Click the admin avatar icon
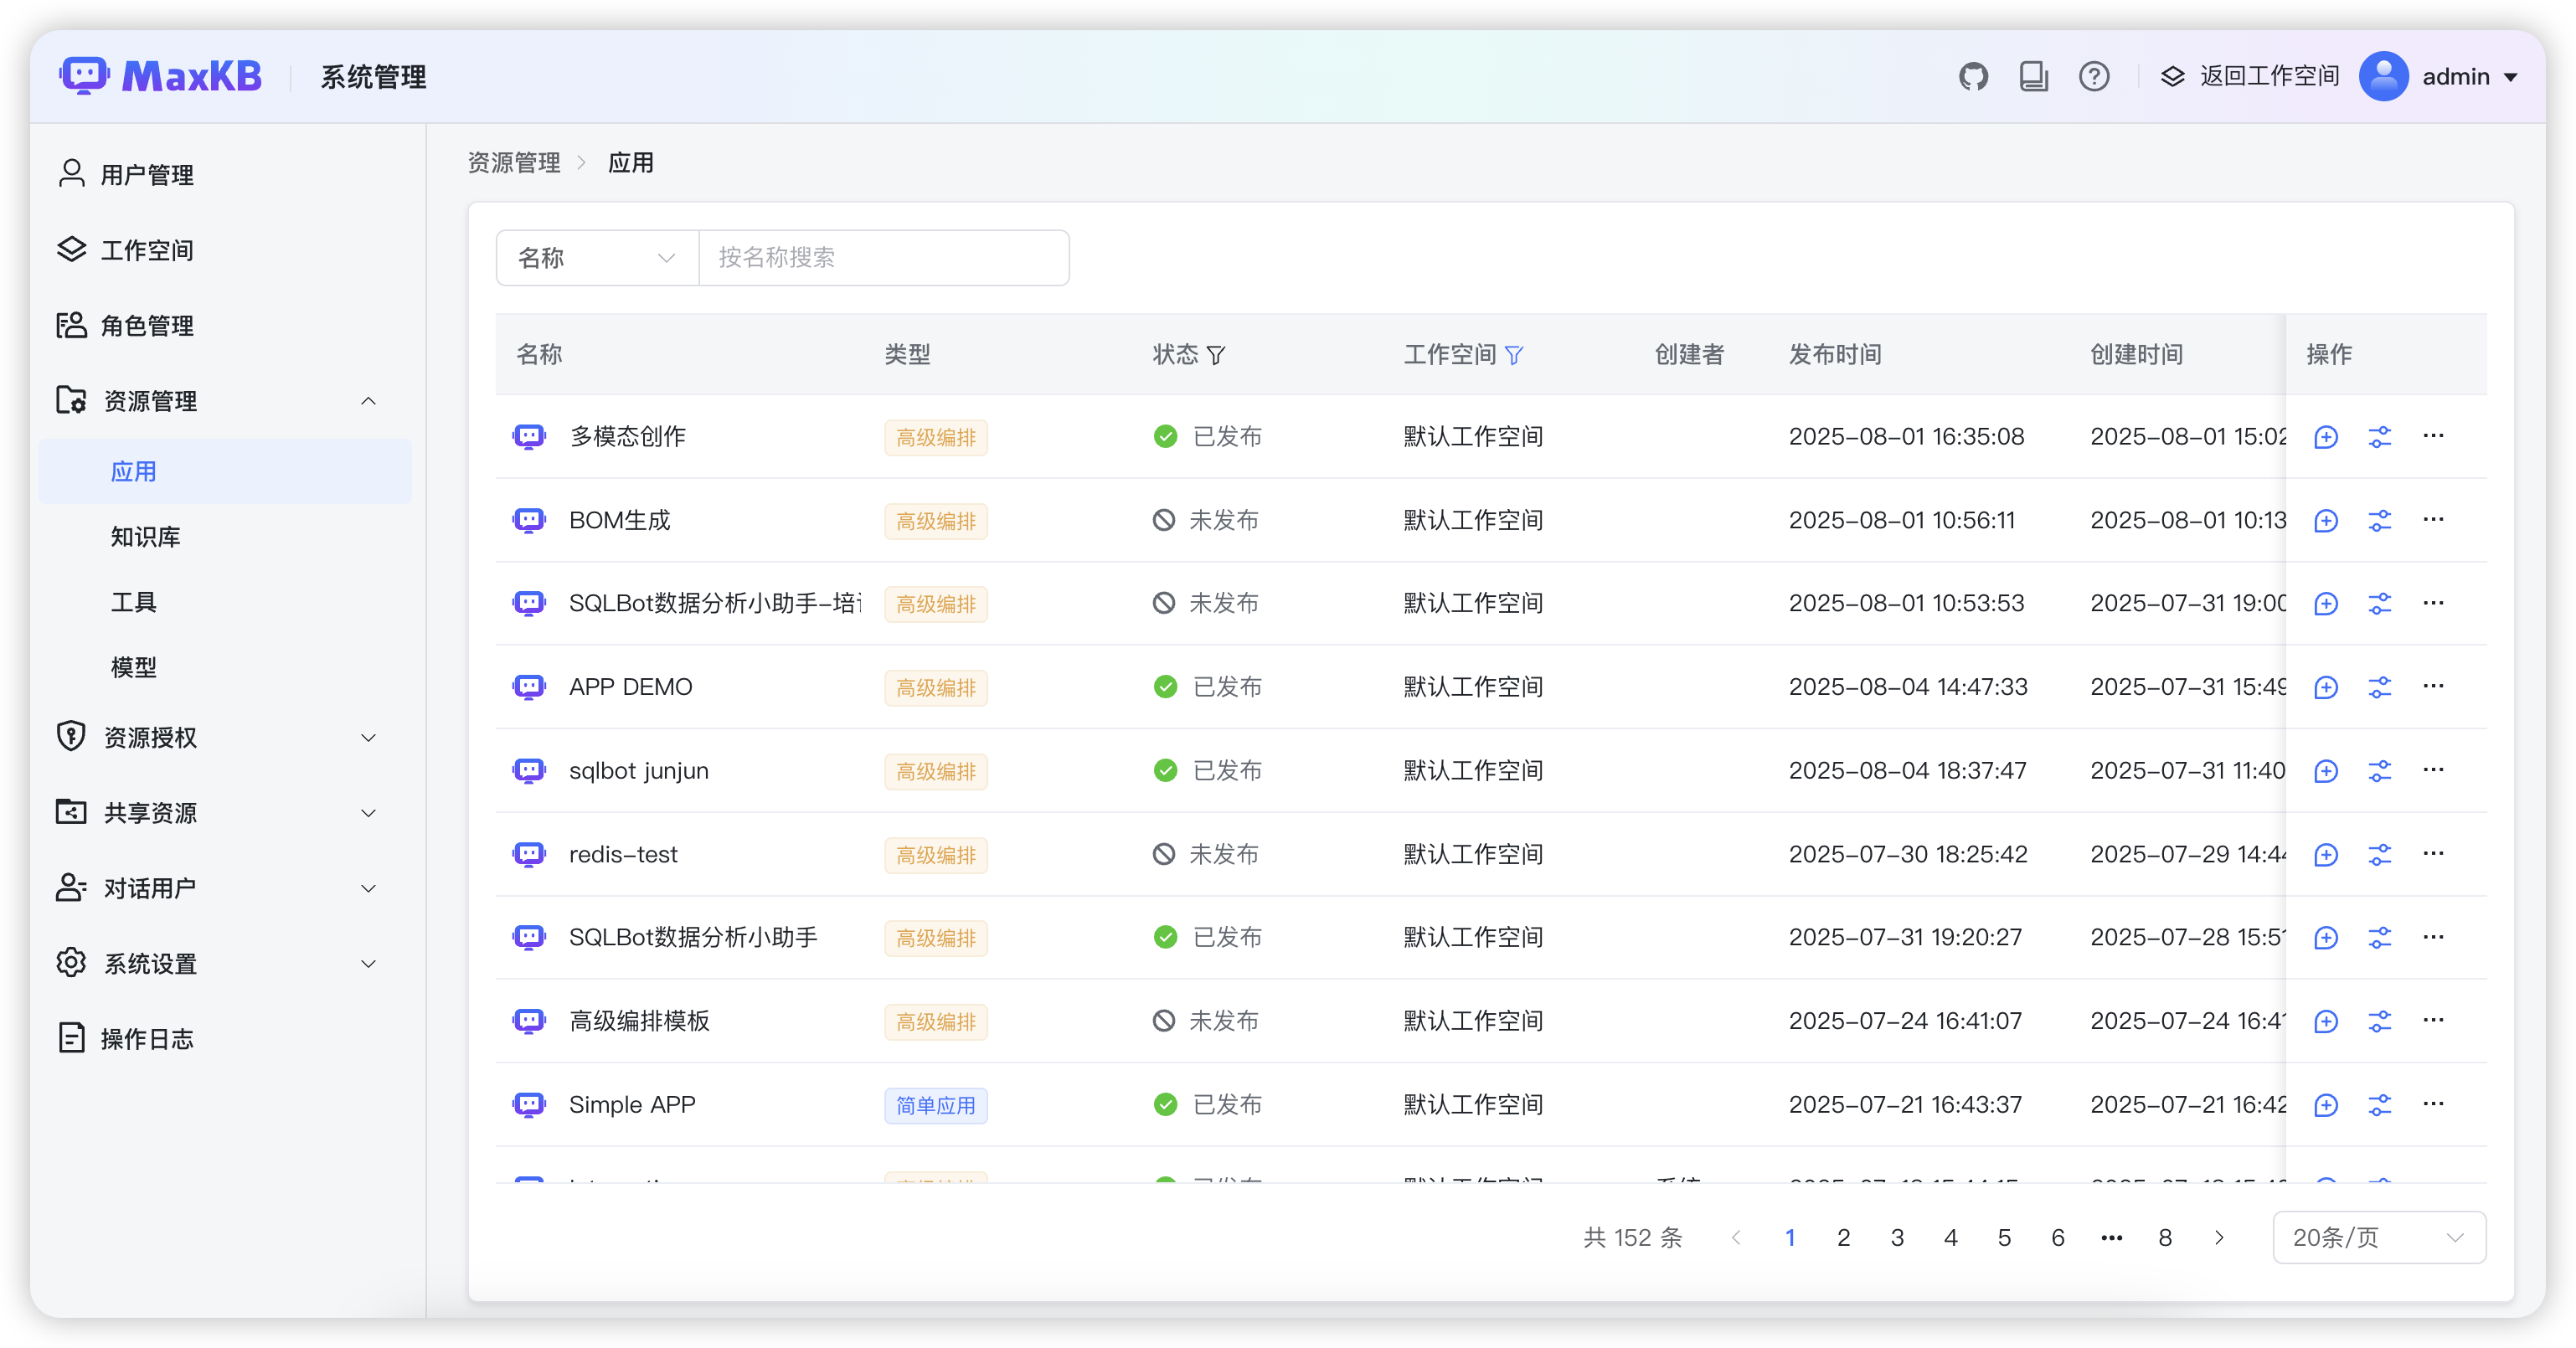2576x1348 pixels. 2384,76
